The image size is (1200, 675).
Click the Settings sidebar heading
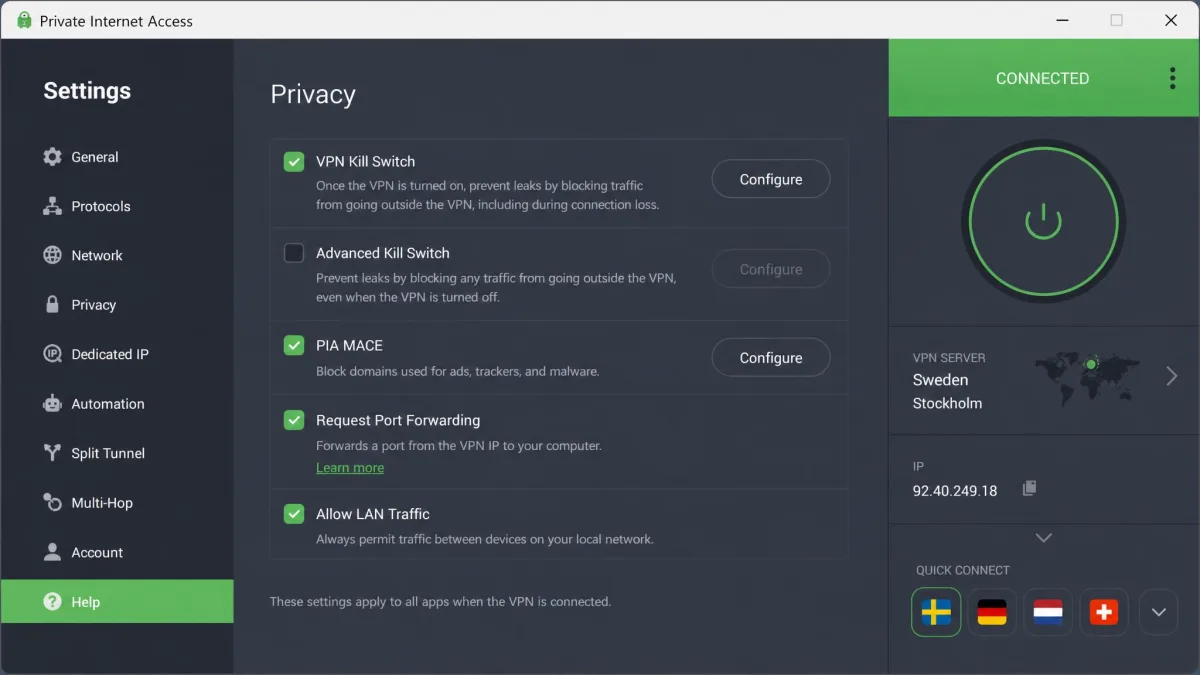pos(87,91)
